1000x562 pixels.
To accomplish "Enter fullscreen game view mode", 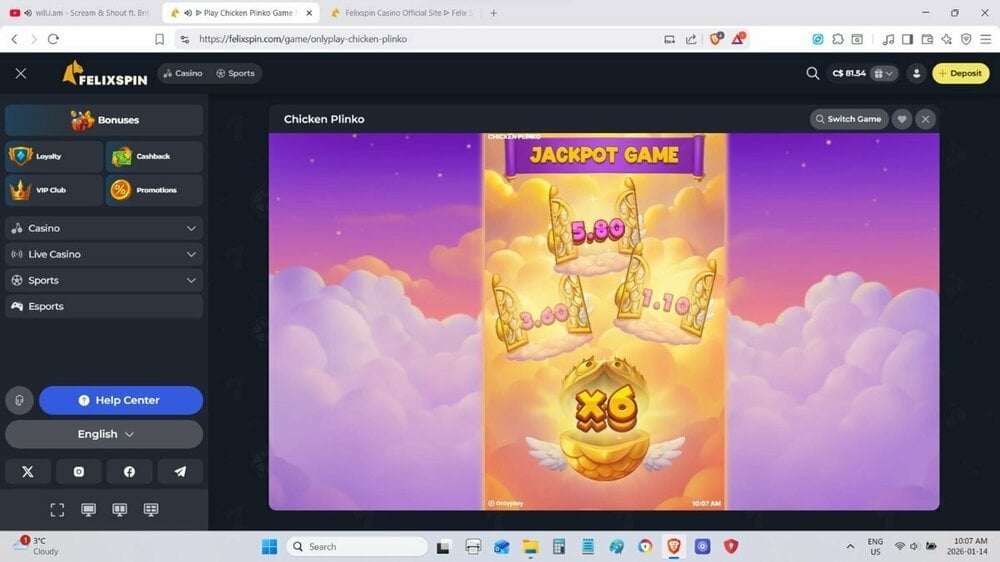I will 57,510.
